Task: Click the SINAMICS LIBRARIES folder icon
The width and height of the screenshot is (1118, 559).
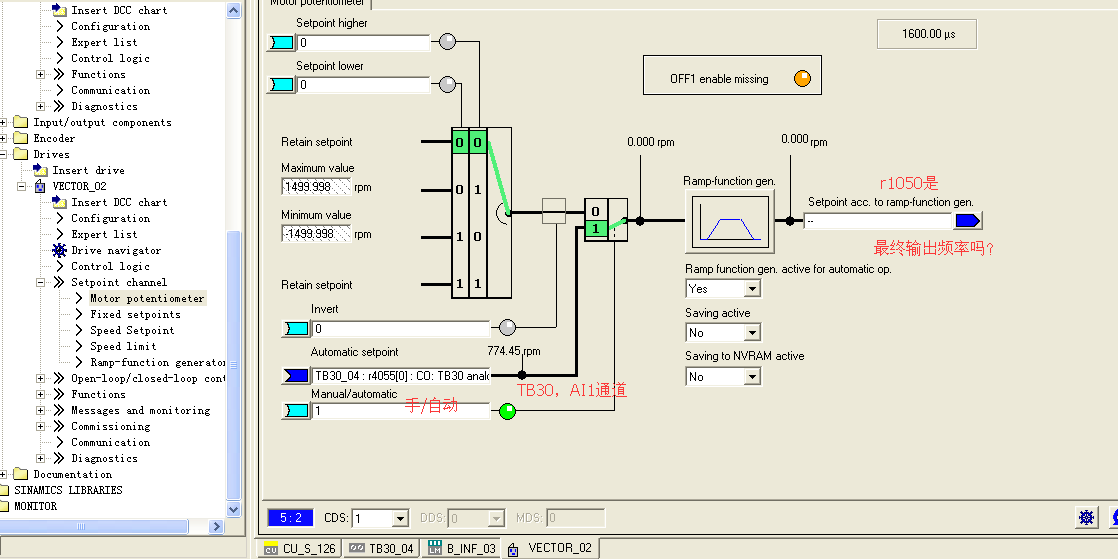Action: (x=4, y=490)
